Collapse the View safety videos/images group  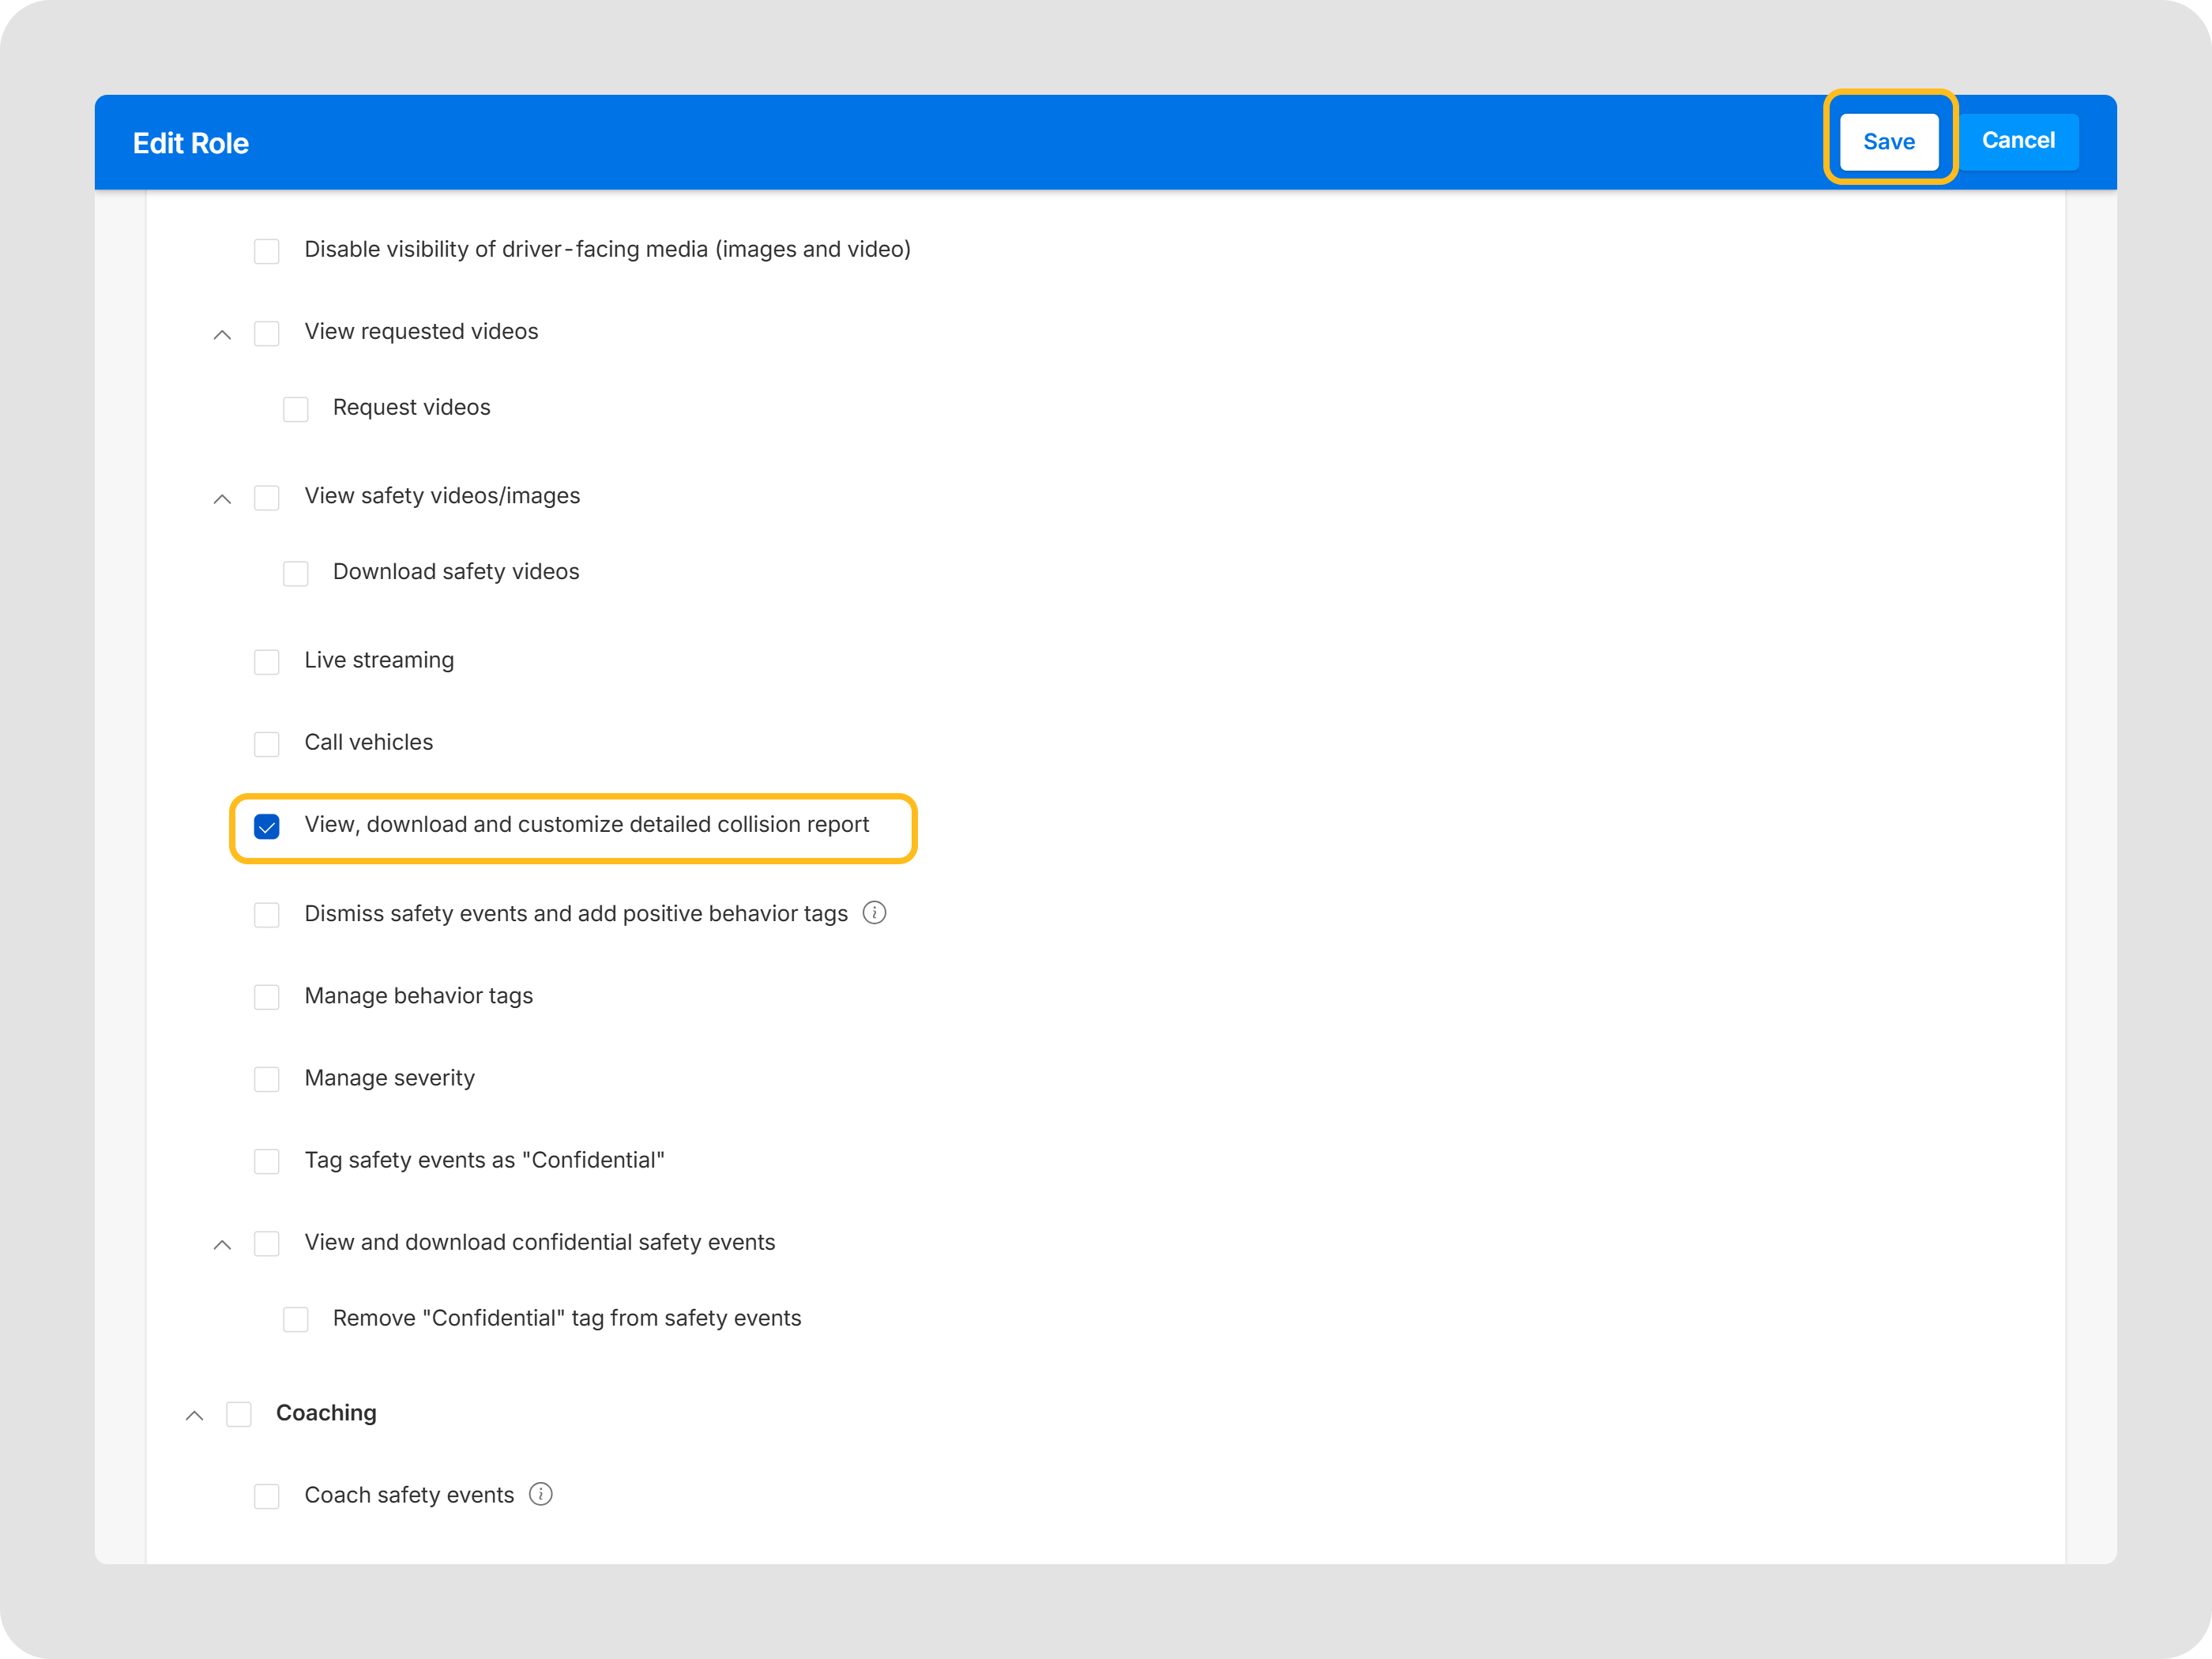click(x=222, y=498)
